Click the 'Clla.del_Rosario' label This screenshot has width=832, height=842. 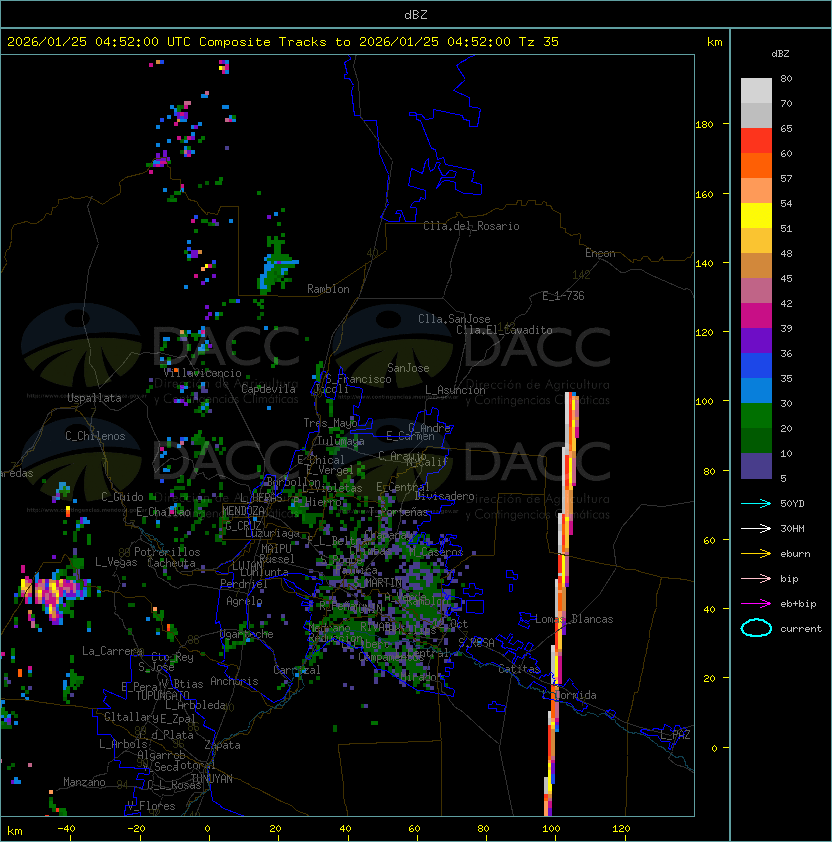471,226
